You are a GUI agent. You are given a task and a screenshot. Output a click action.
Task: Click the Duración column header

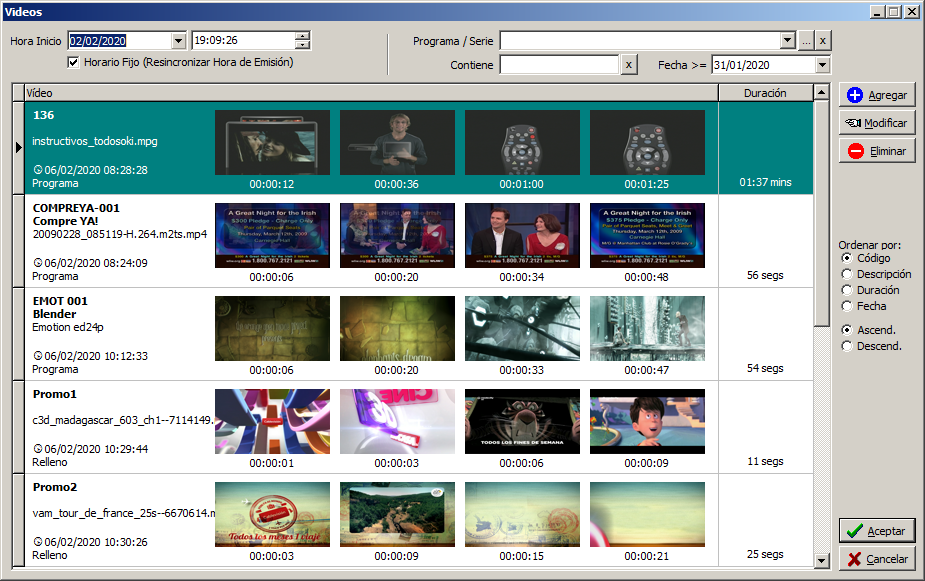pos(765,93)
